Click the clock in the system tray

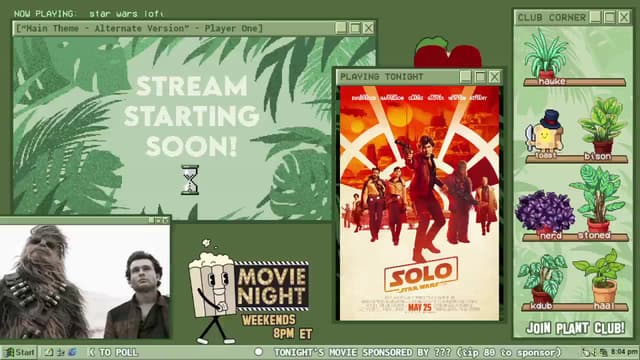[624, 351]
